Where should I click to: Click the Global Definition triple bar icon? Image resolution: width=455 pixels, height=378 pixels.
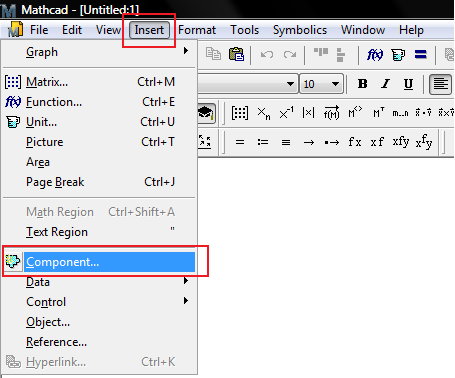pyautogui.click(x=286, y=143)
